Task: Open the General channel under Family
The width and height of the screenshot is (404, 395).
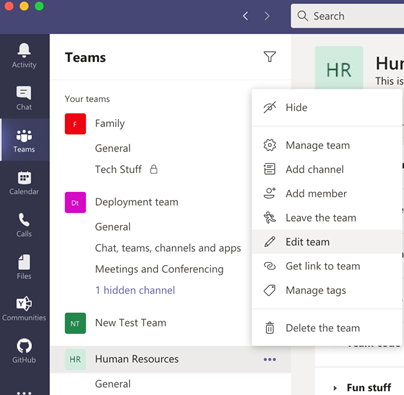Action: click(x=113, y=148)
